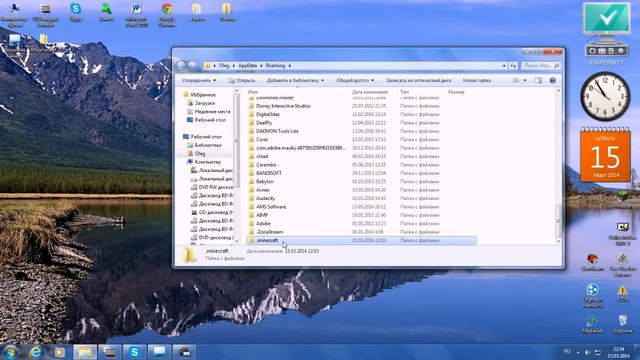Viewport: 640px width, 360px height.
Task: Sort by the Имя column header
Action: tap(253, 92)
